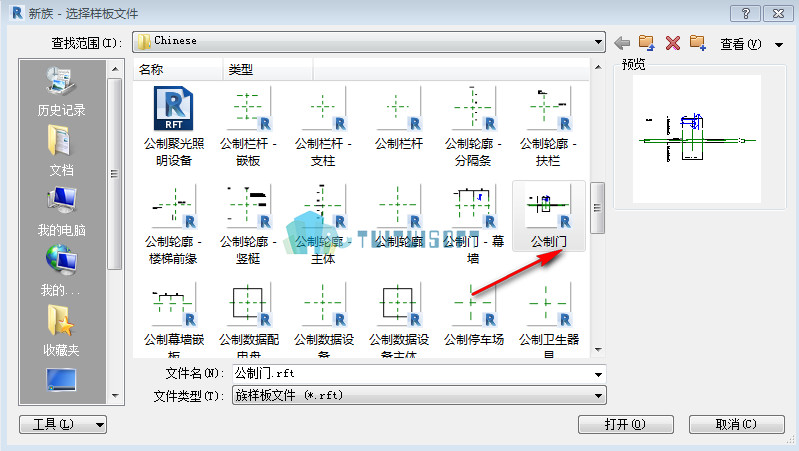Select the 公制门 - 幕墙 template
799x451 pixels.
(x=473, y=225)
